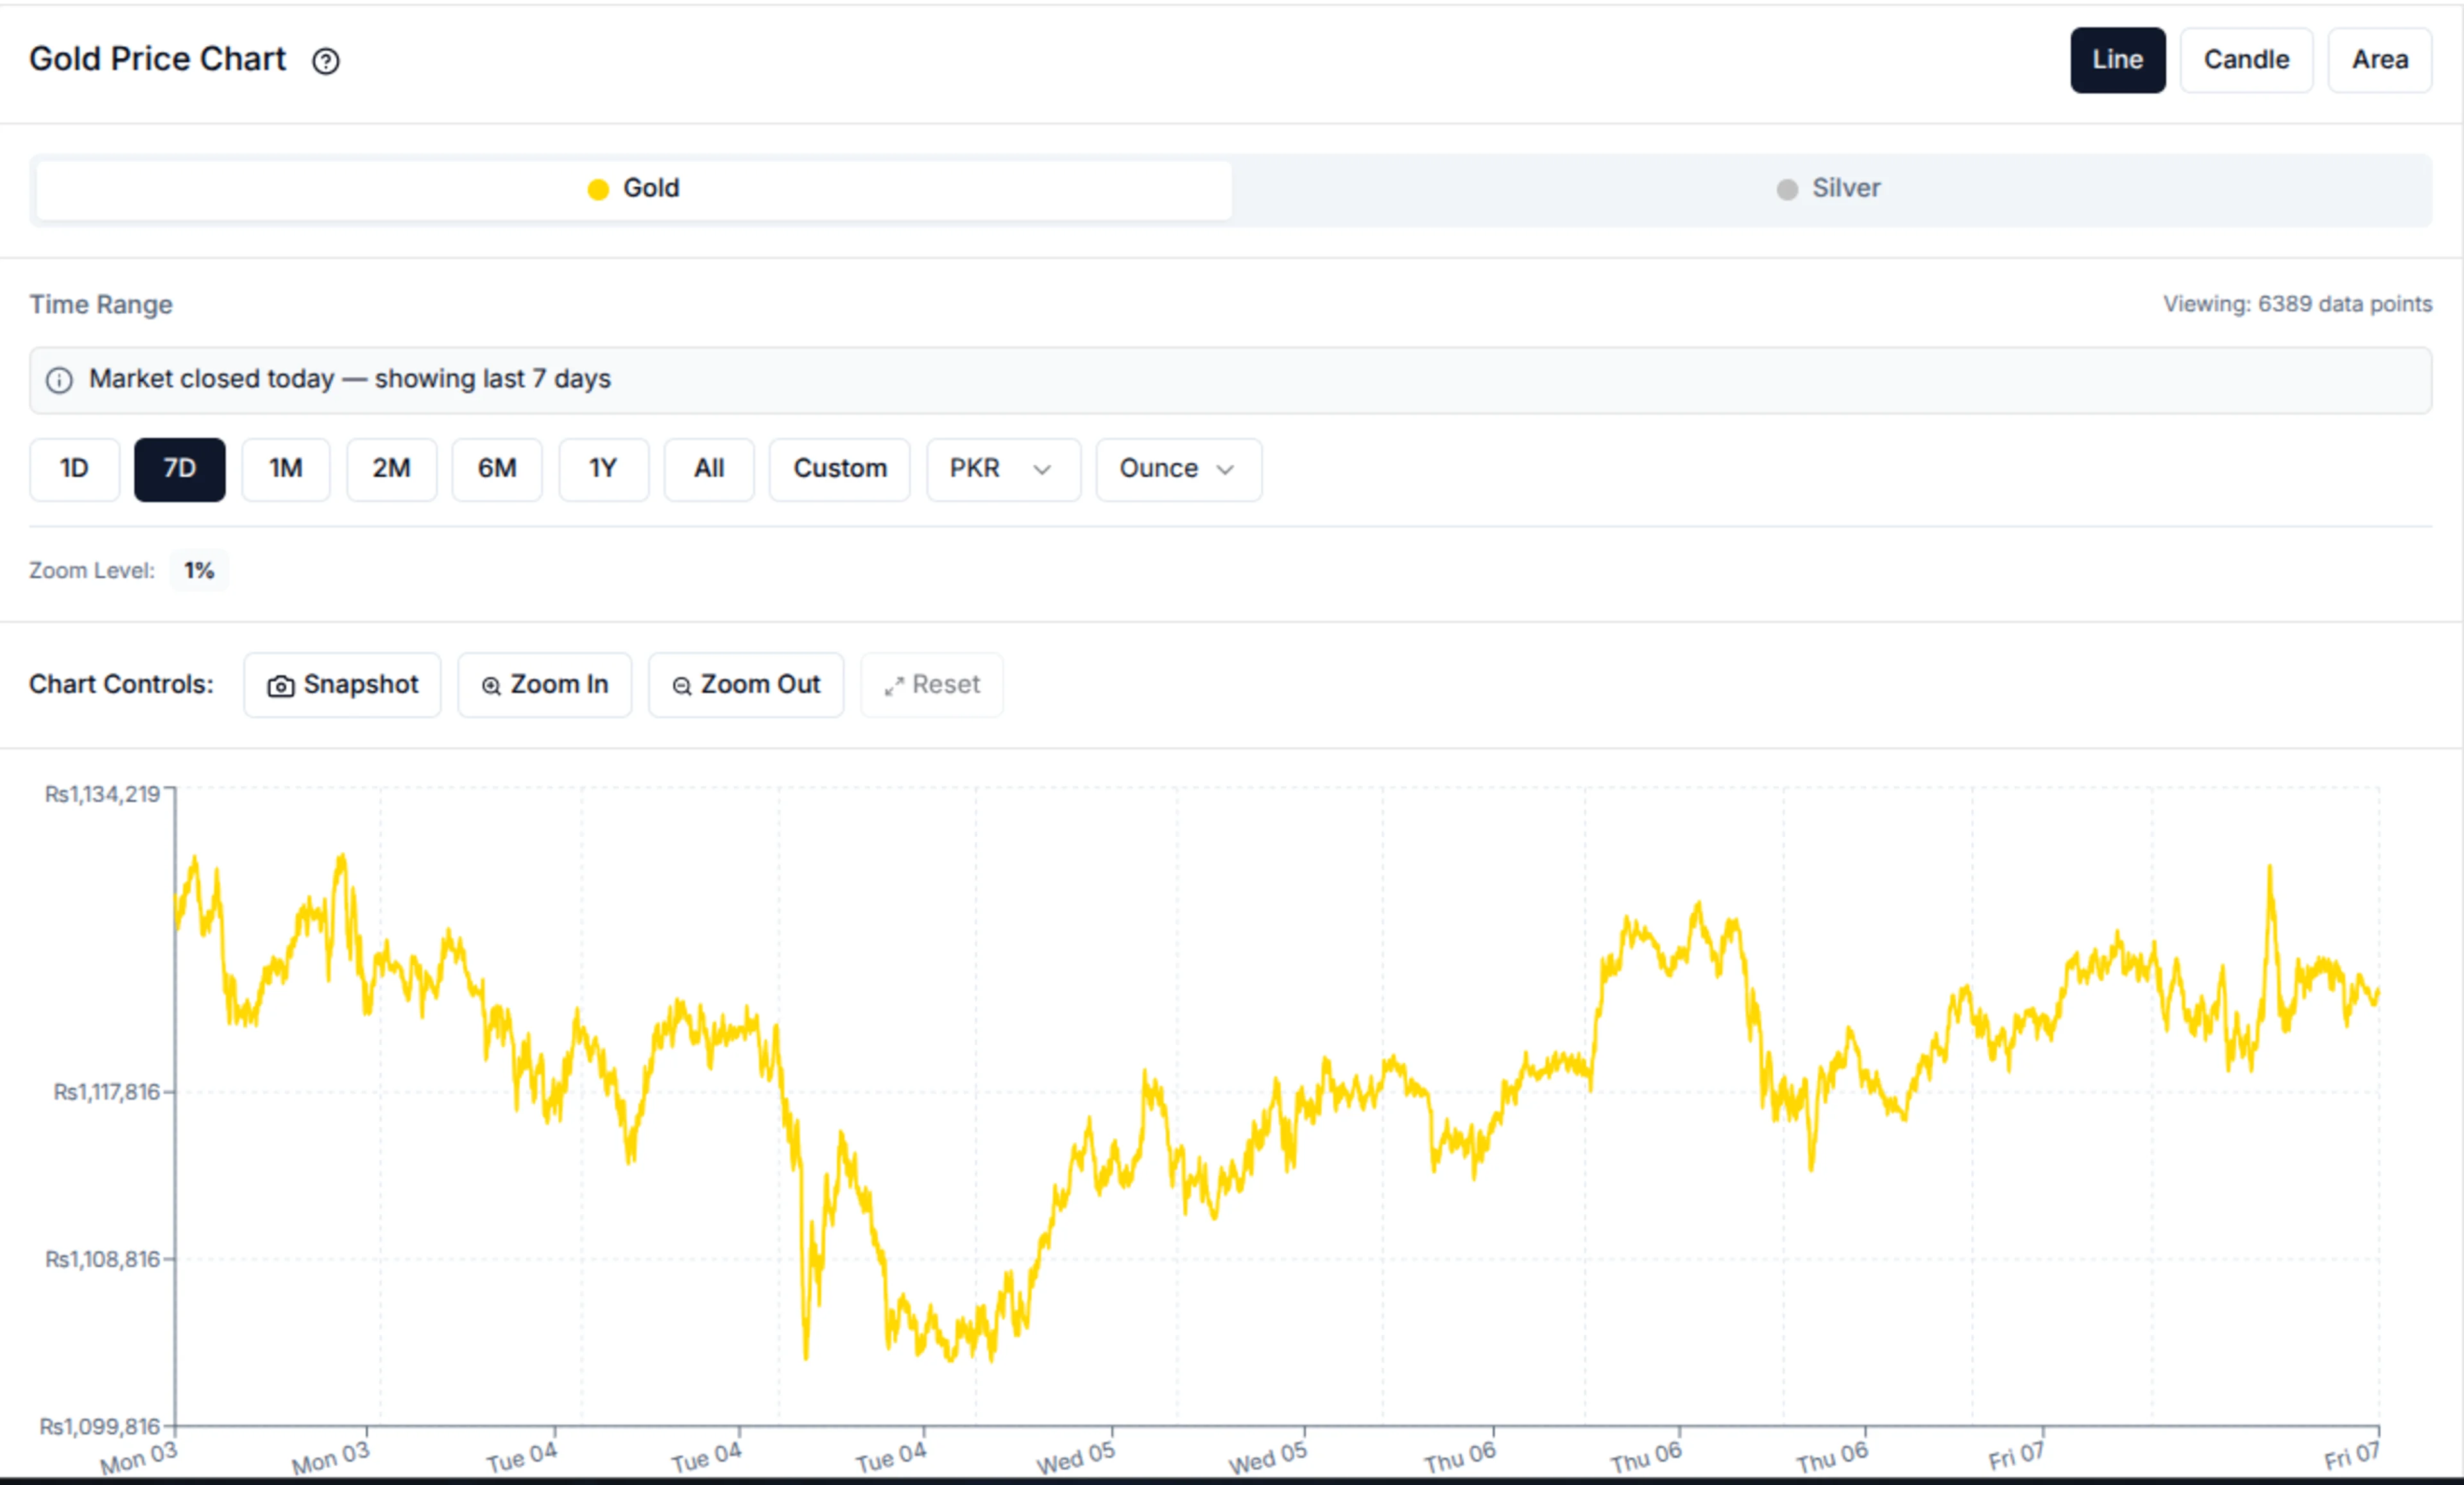Click the Rs1,099,816 y-axis label
Viewport: 2464px width, 1485px height.
[x=99, y=1426]
